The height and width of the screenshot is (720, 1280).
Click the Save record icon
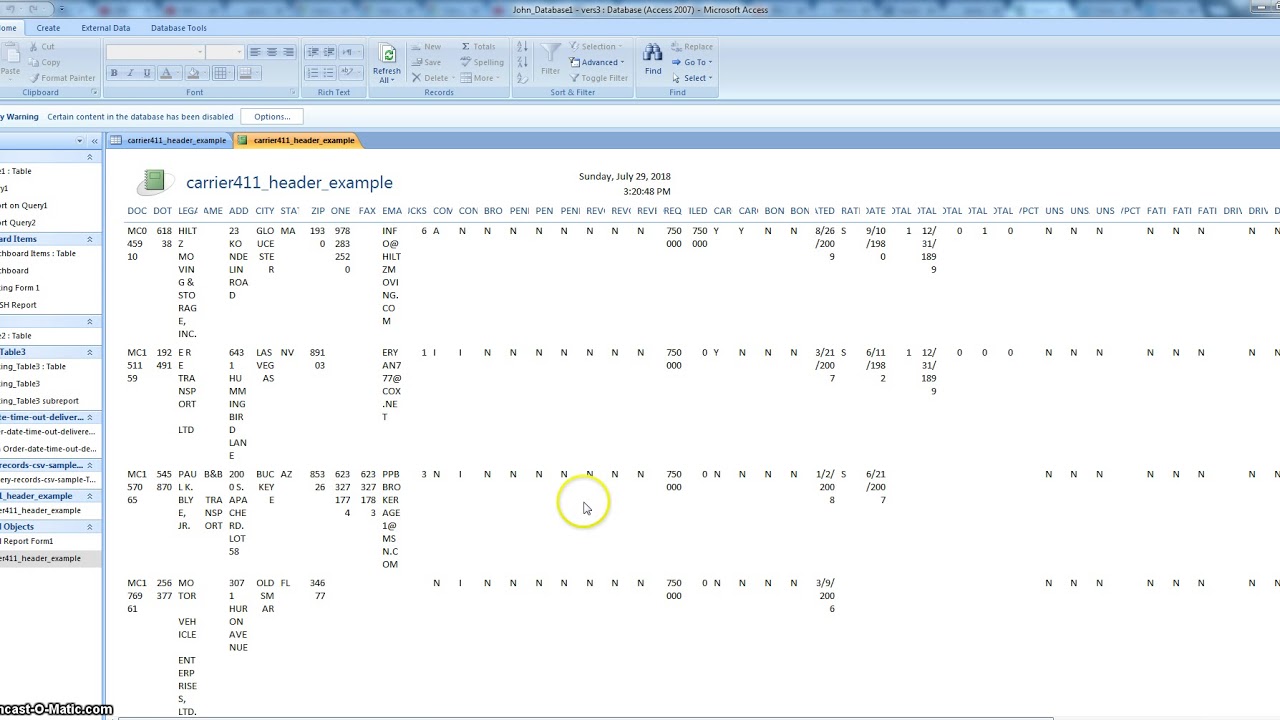pos(416,62)
